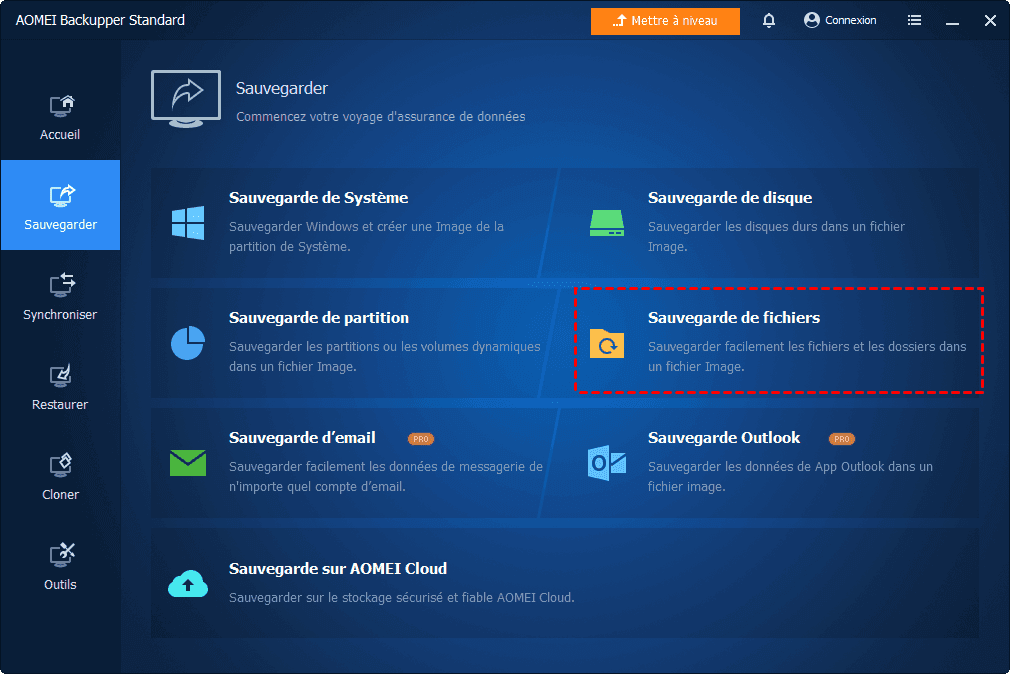Click 'Sauvegarder Windows et créer une Image' description
Viewport: 1010px width, 674px height.
[367, 236]
